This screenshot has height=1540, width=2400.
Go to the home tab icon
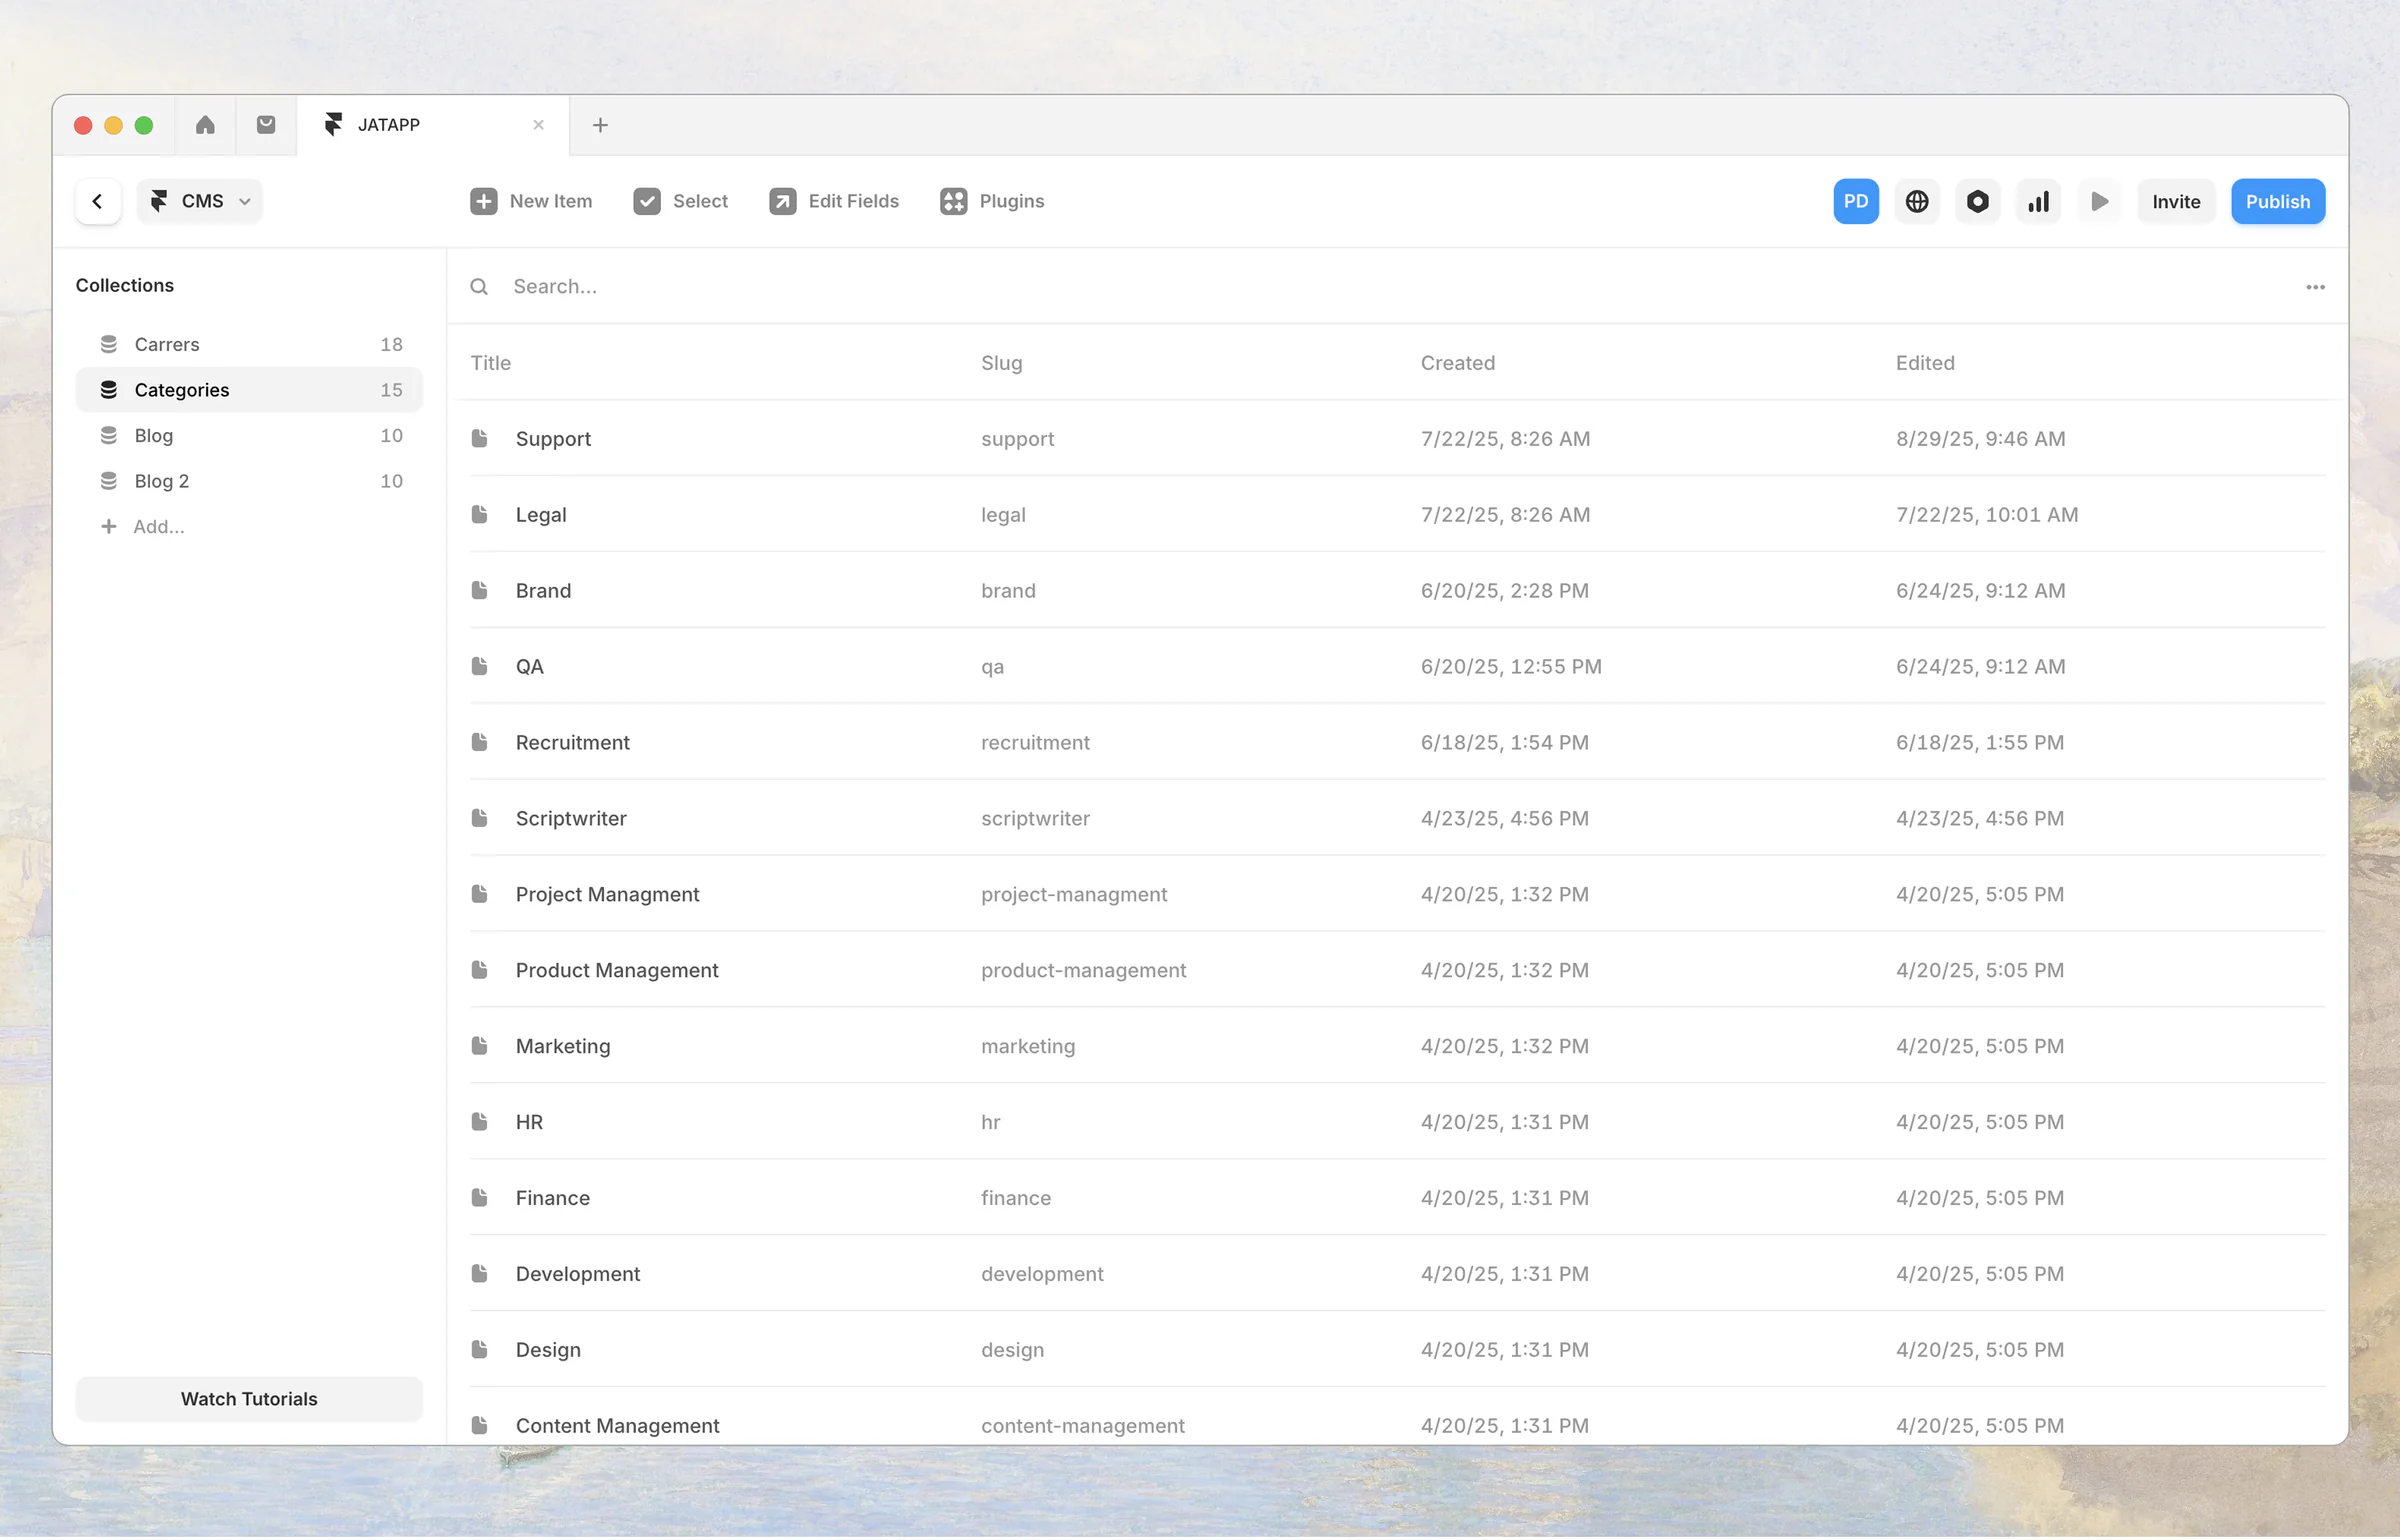point(205,125)
